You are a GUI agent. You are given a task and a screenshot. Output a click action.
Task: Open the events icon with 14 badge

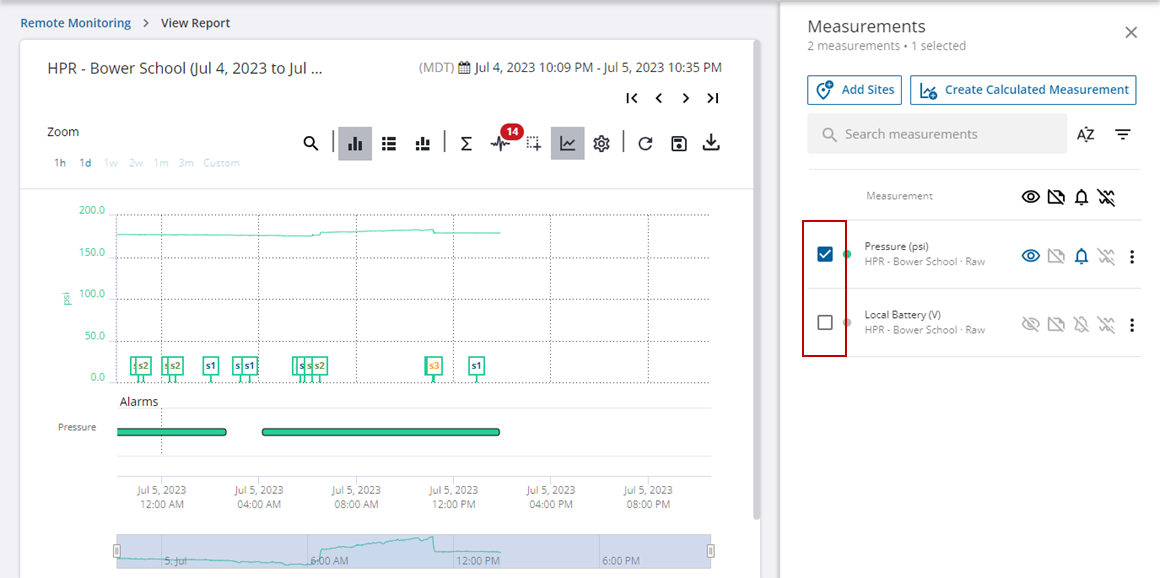(x=500, y=143)
